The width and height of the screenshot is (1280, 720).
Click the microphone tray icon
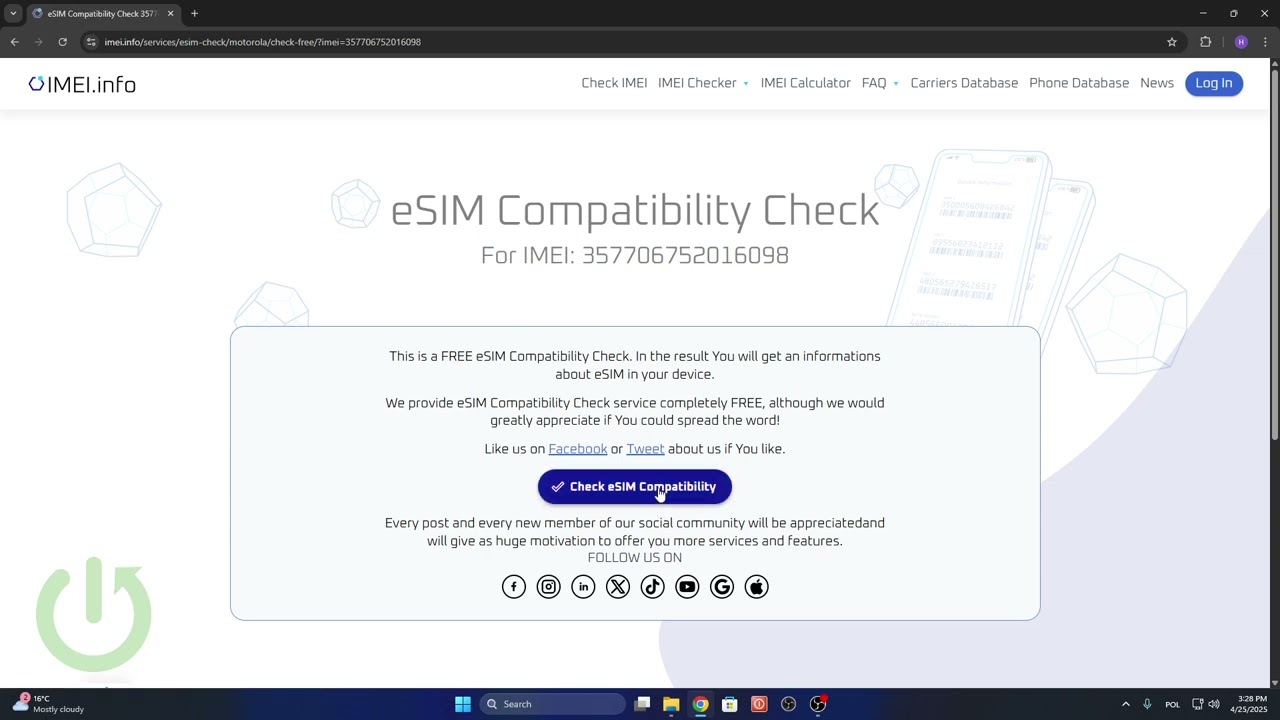click(1147, 704)
